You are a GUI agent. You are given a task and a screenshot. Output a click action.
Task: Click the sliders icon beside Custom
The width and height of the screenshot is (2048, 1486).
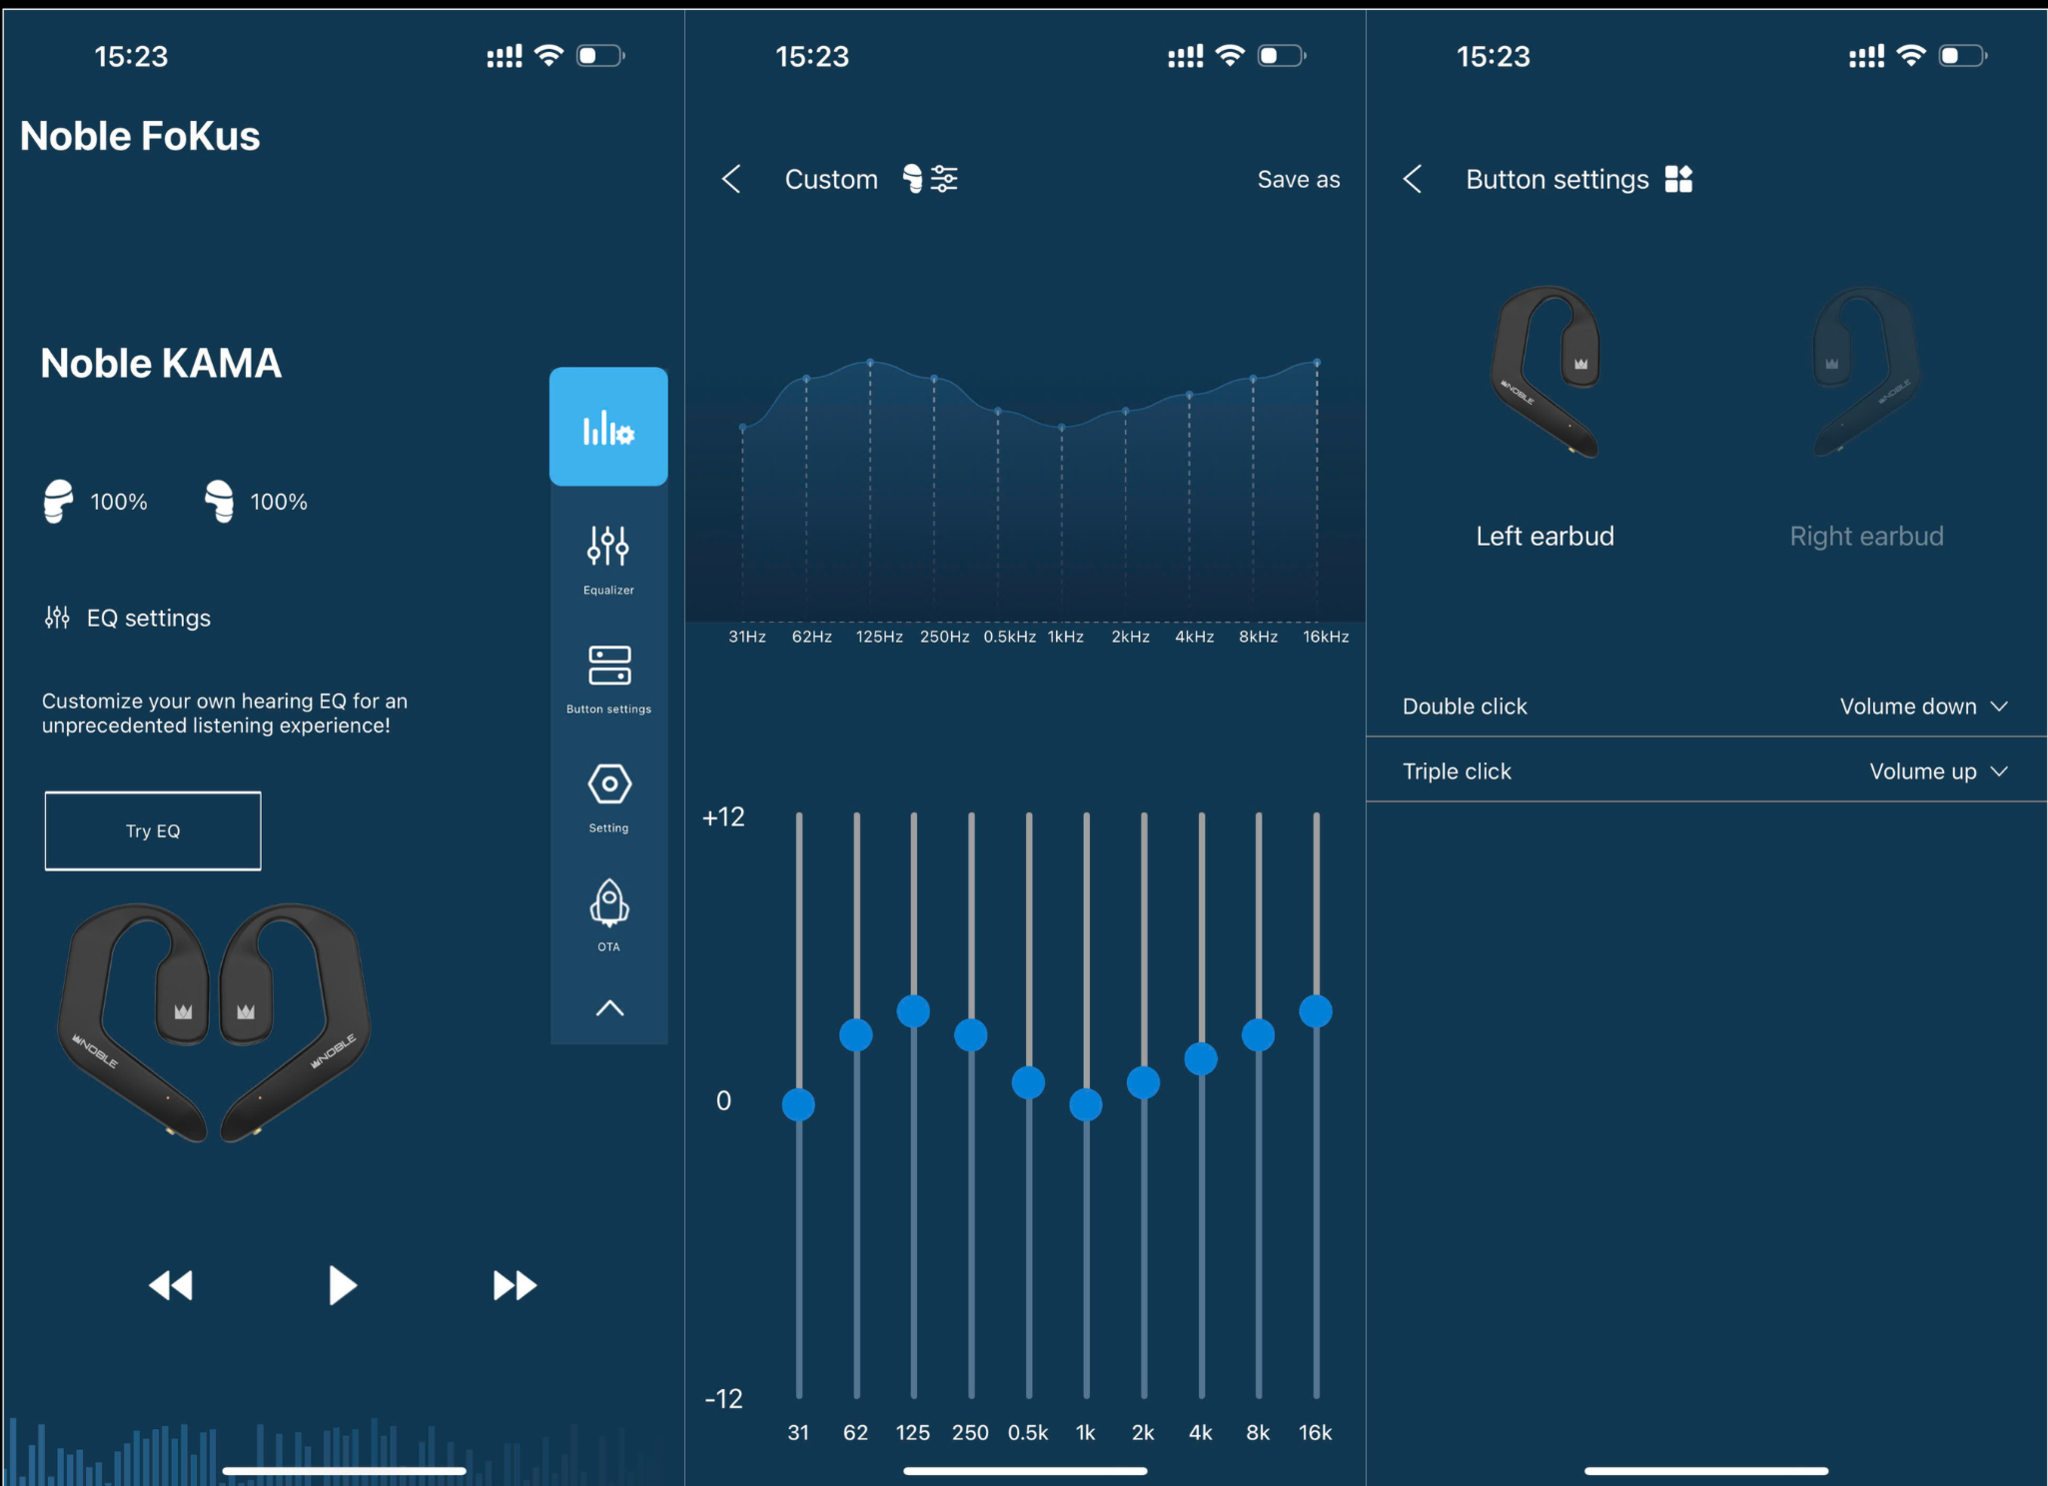(944, 179)
